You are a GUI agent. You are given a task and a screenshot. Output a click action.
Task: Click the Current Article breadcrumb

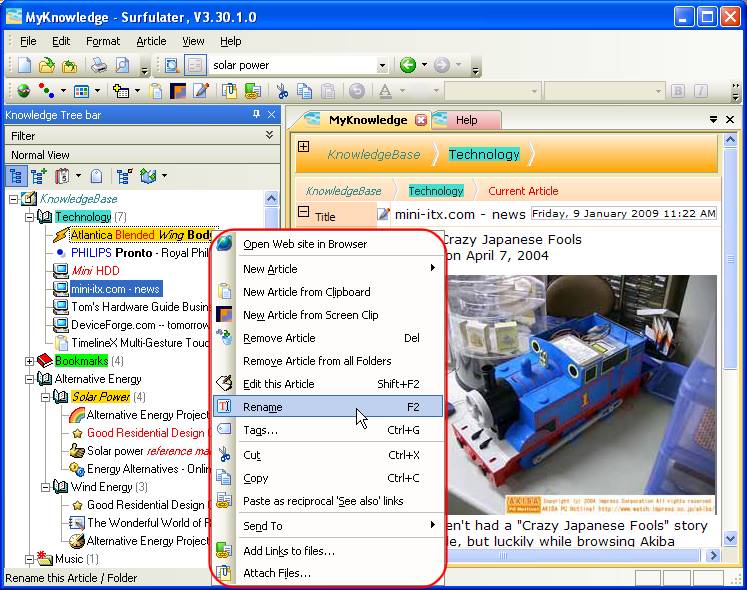click(523, 191)
